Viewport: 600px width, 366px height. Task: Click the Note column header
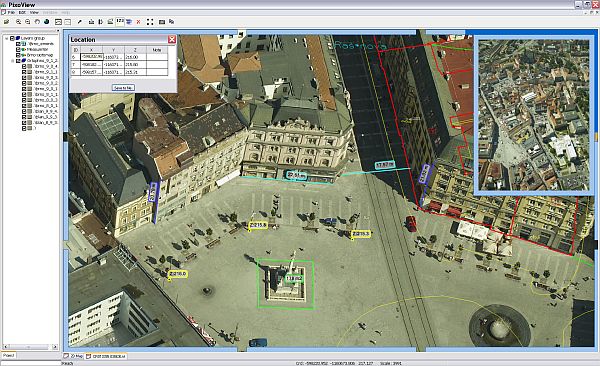[157, 50]
